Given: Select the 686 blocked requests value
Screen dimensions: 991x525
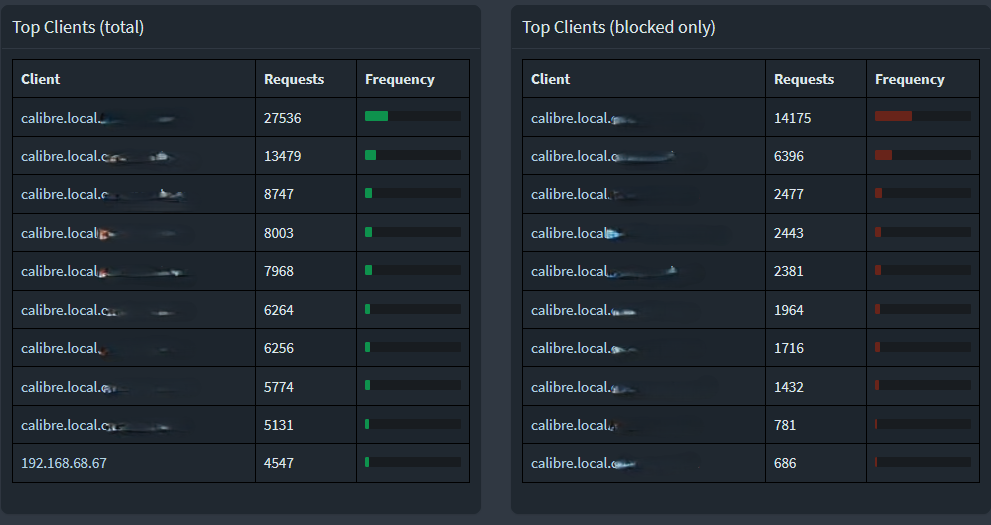Looking at the screenshot, I should pyautogui.click(x=785, y=463).
